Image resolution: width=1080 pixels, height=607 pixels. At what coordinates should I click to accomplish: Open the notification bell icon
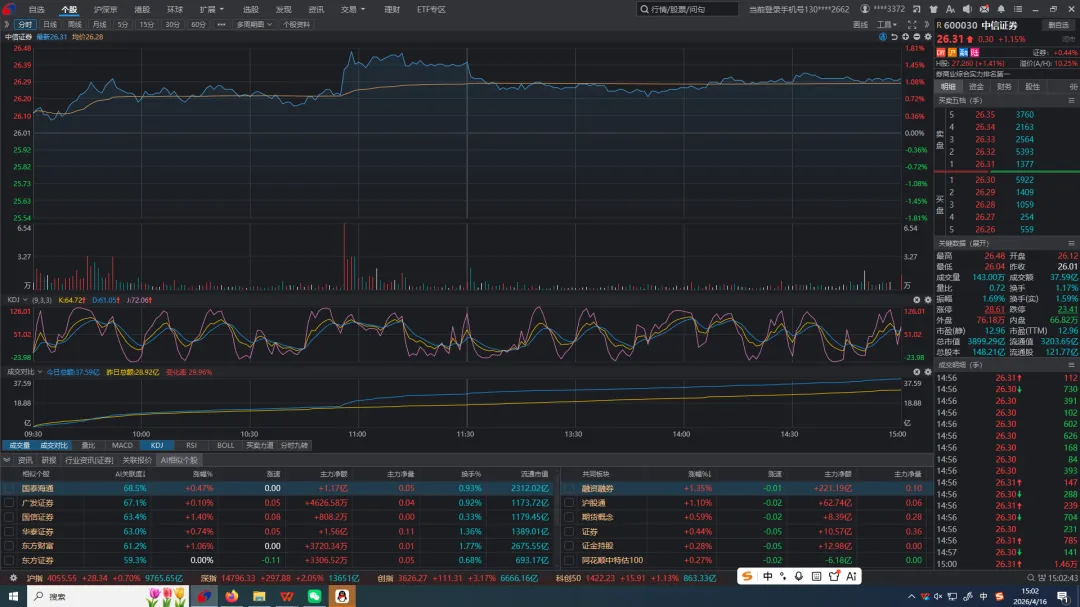coord(1001,9)
